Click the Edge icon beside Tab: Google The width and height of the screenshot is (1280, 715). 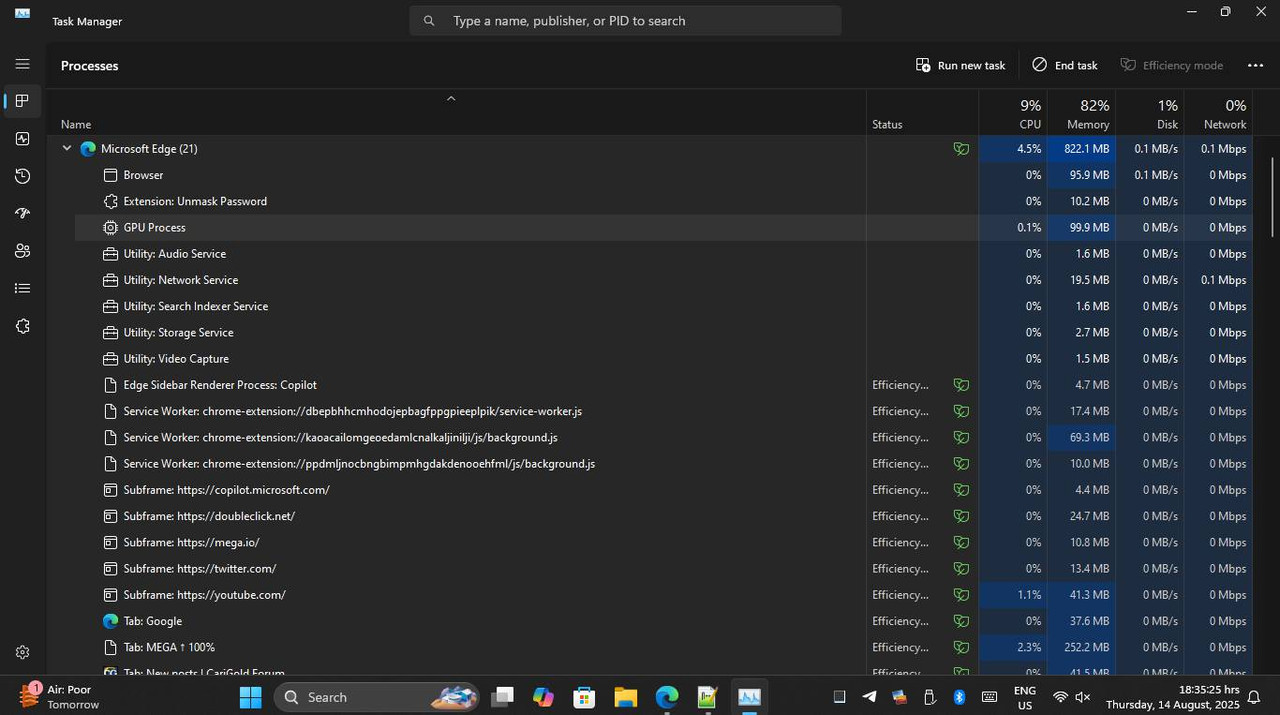[x=110, y=621]
